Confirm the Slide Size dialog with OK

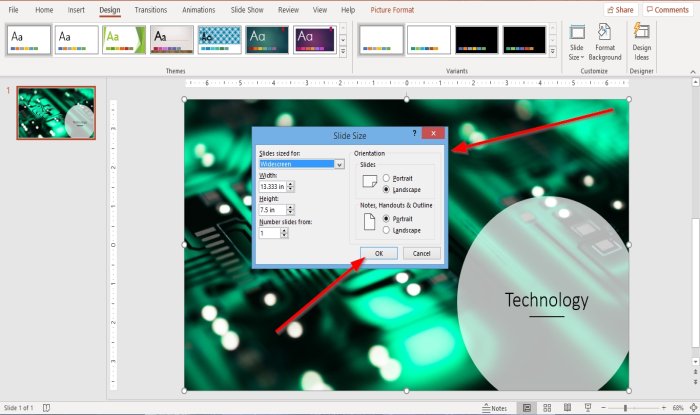pyautogui.click(x=379, y=253)
